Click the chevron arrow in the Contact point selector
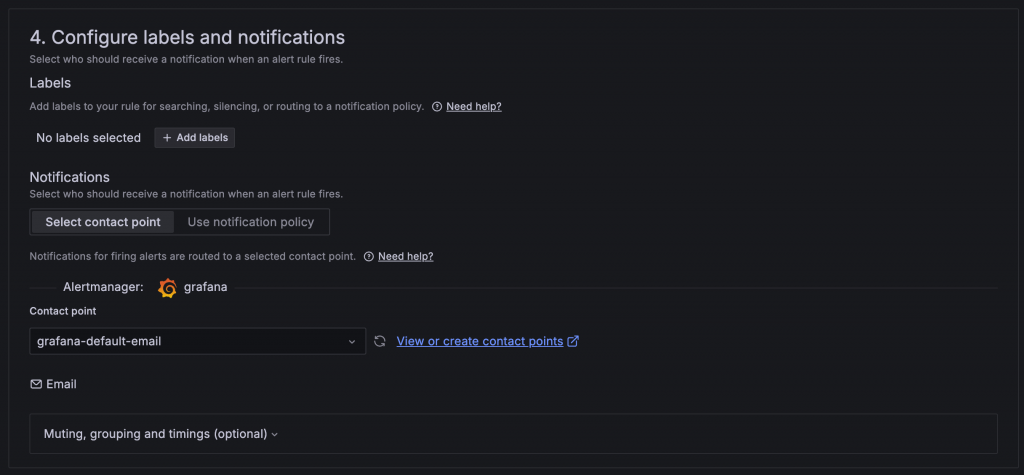 pos(352,342)
